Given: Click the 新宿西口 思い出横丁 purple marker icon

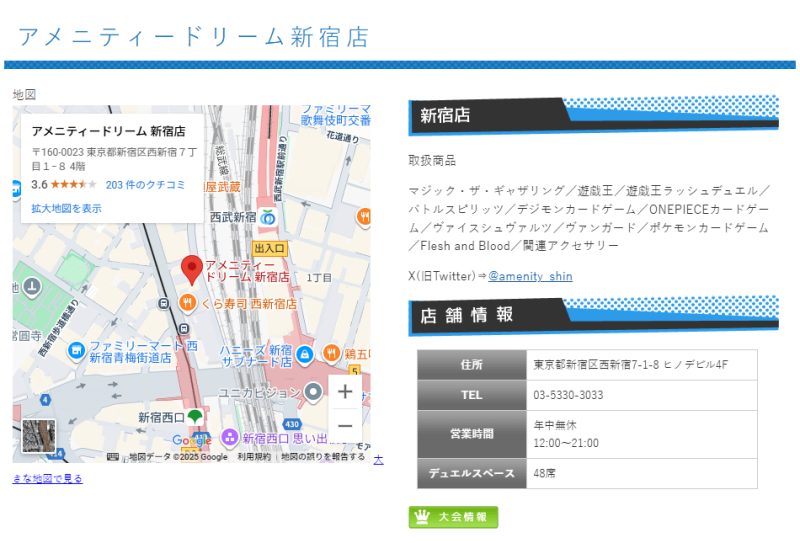Looking at the screenshot, I should pos(230,438).
